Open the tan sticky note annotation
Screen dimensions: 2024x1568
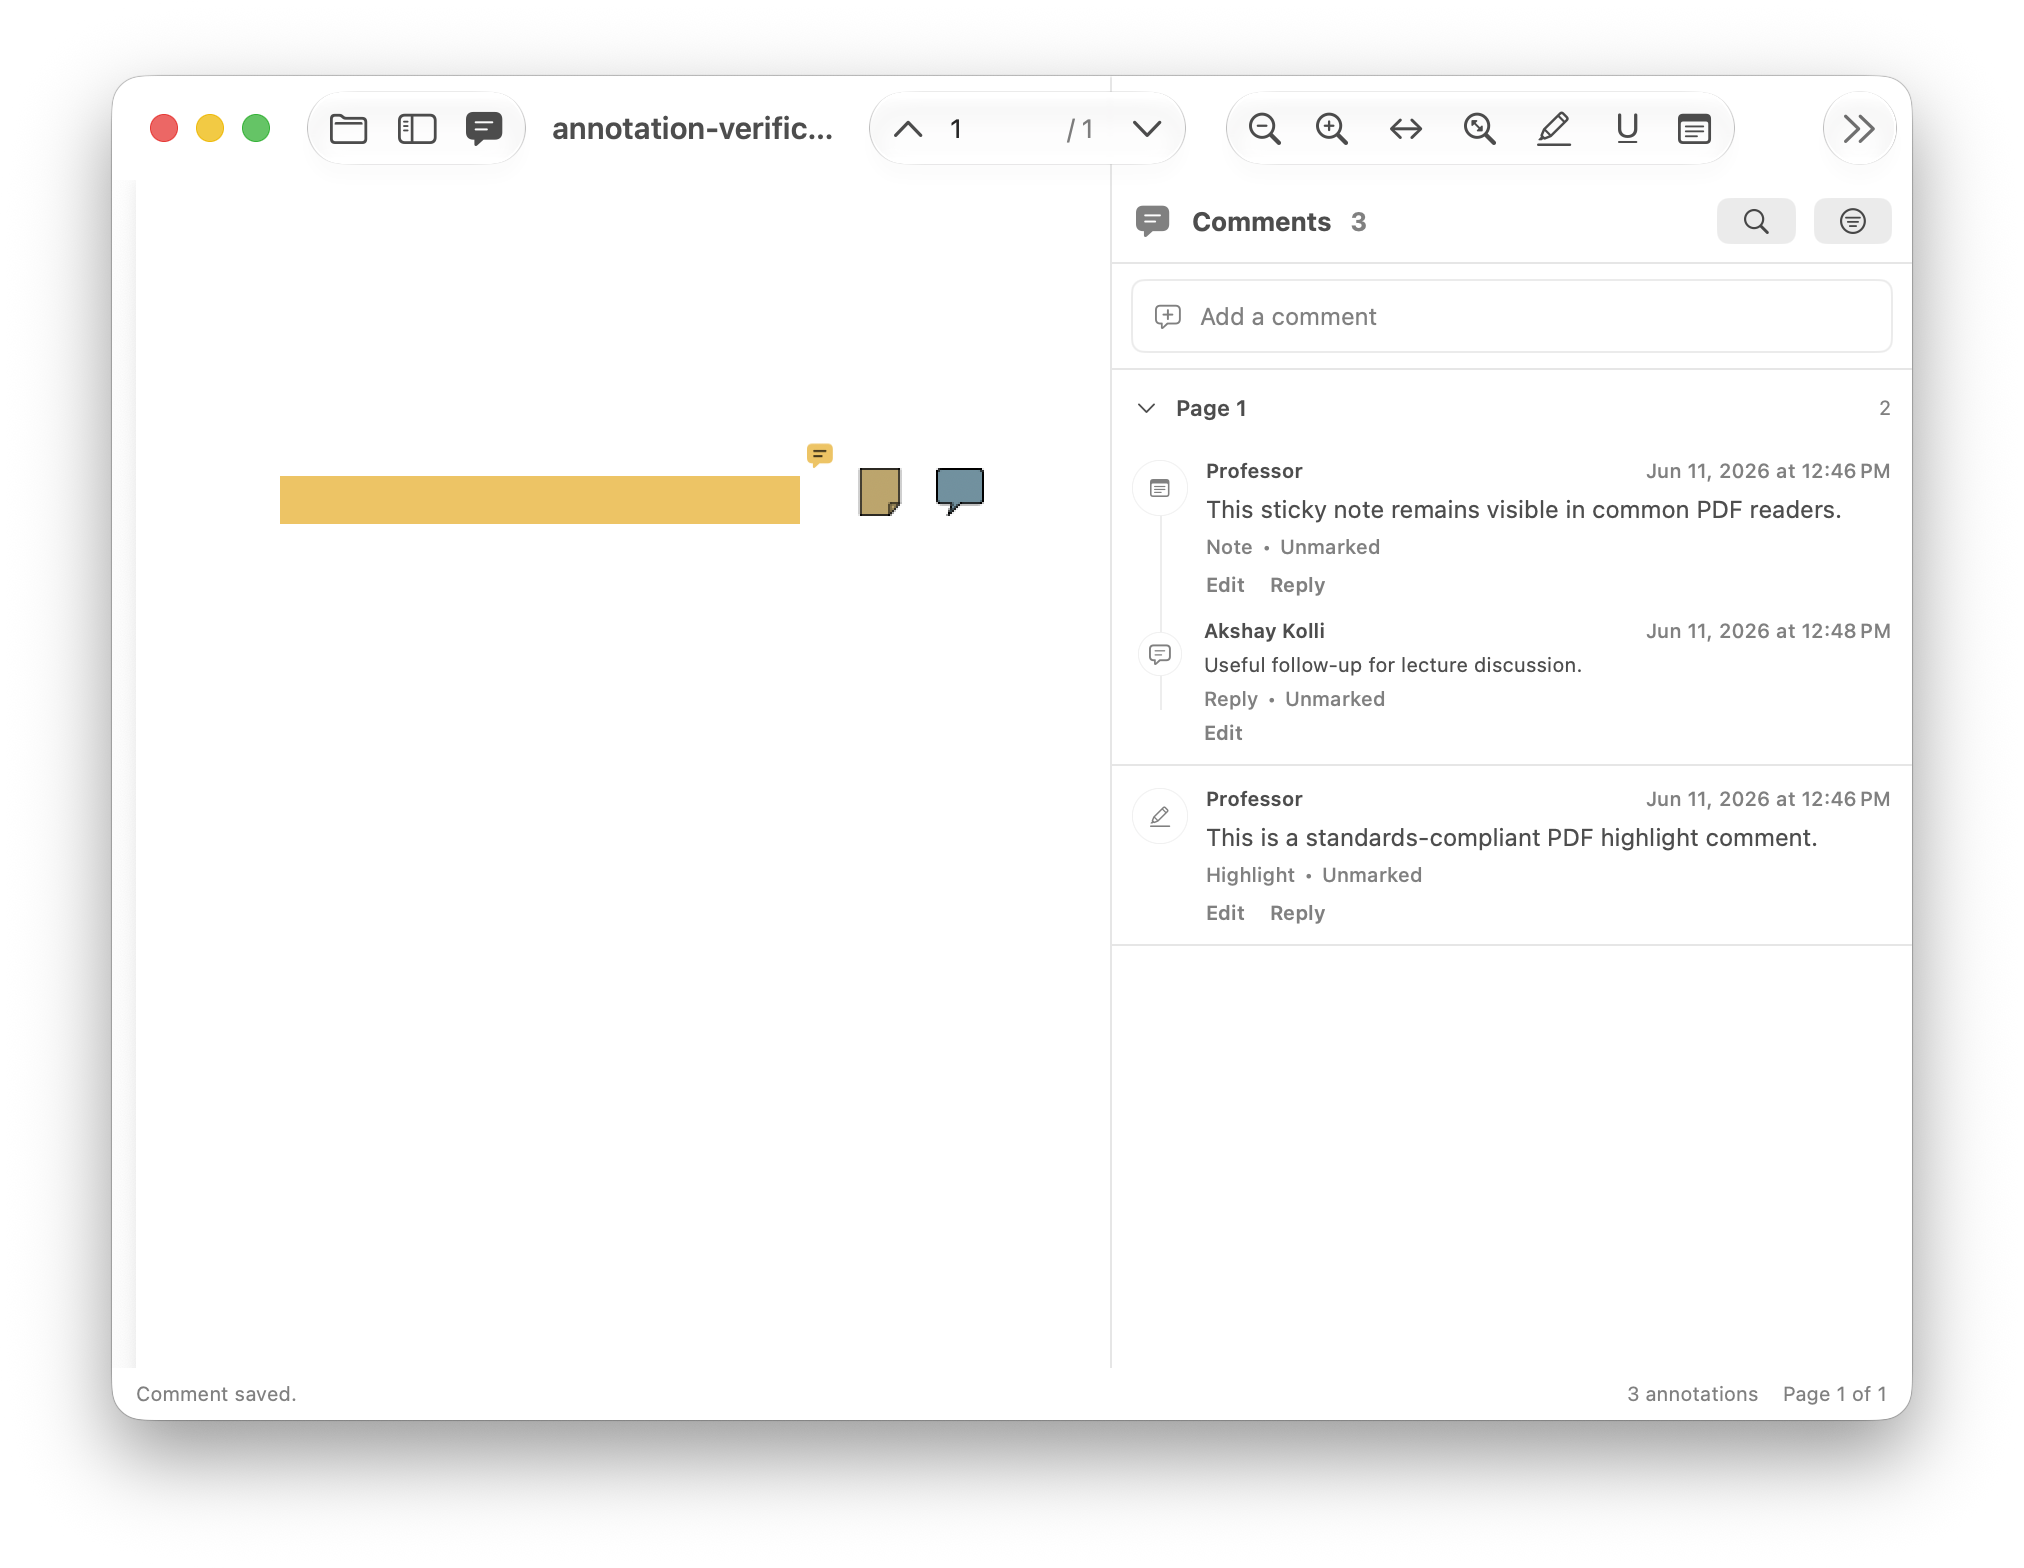880,492
